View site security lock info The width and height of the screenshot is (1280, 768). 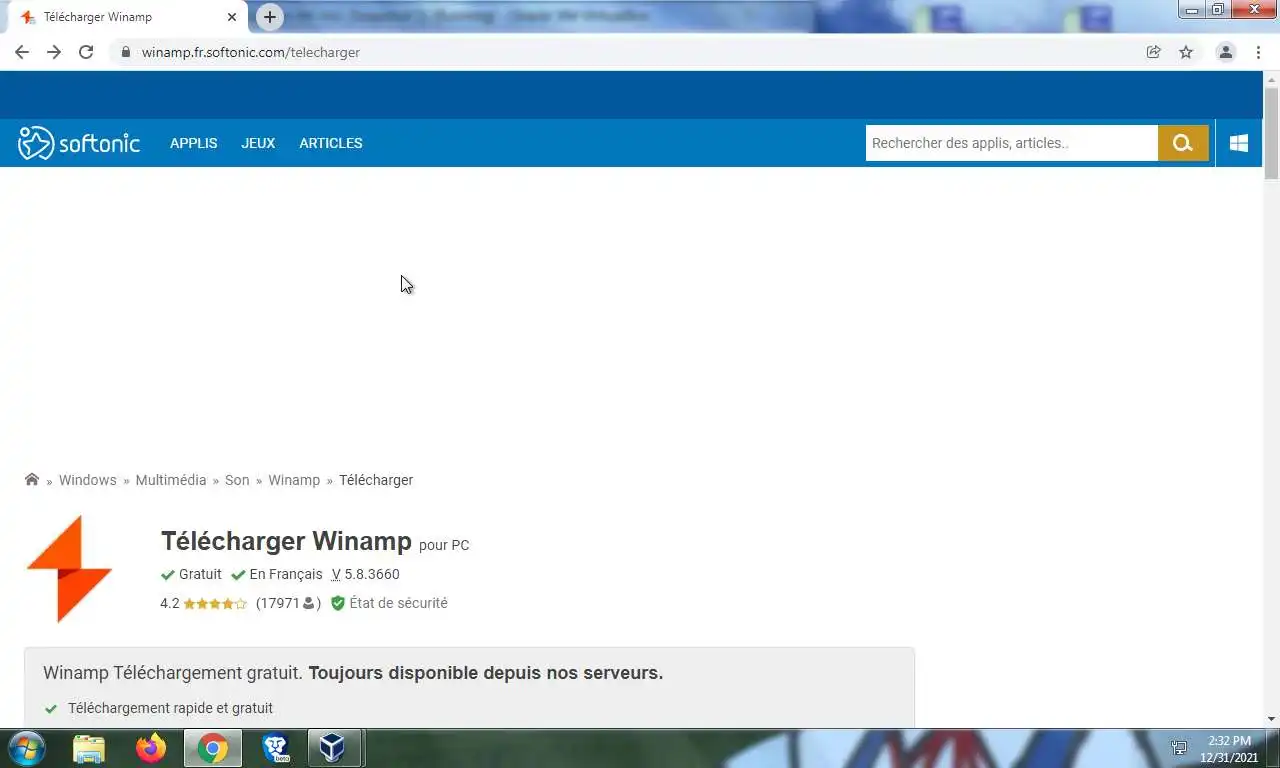click(x=126, y=52)
